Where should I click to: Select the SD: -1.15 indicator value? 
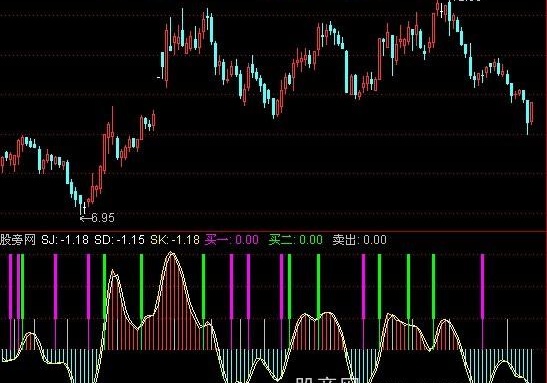[x=119, y=240]
